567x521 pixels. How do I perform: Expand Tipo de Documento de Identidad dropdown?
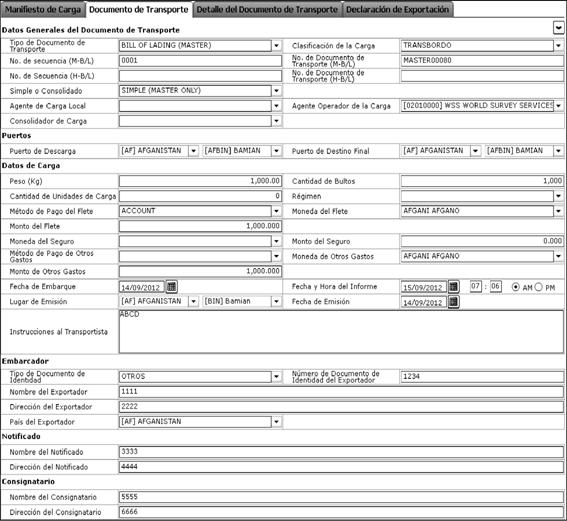click(276, 377)
